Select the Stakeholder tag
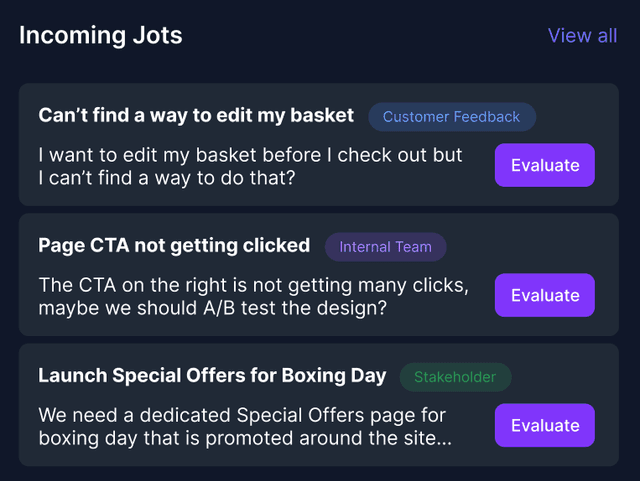This screenshot has height=481, width=640. tap(455, 377)
